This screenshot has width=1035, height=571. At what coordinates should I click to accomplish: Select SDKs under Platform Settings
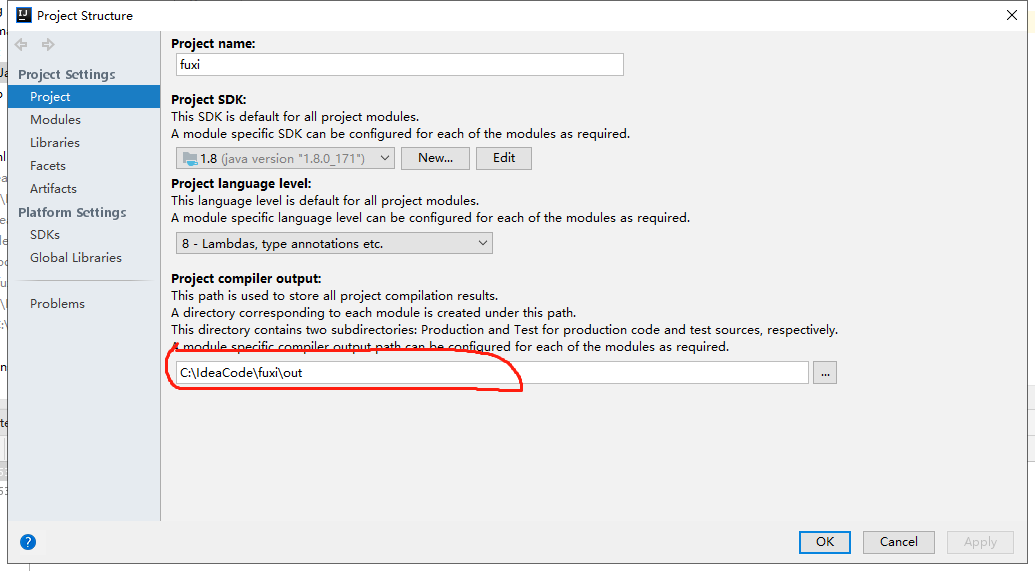coord(45,234)
